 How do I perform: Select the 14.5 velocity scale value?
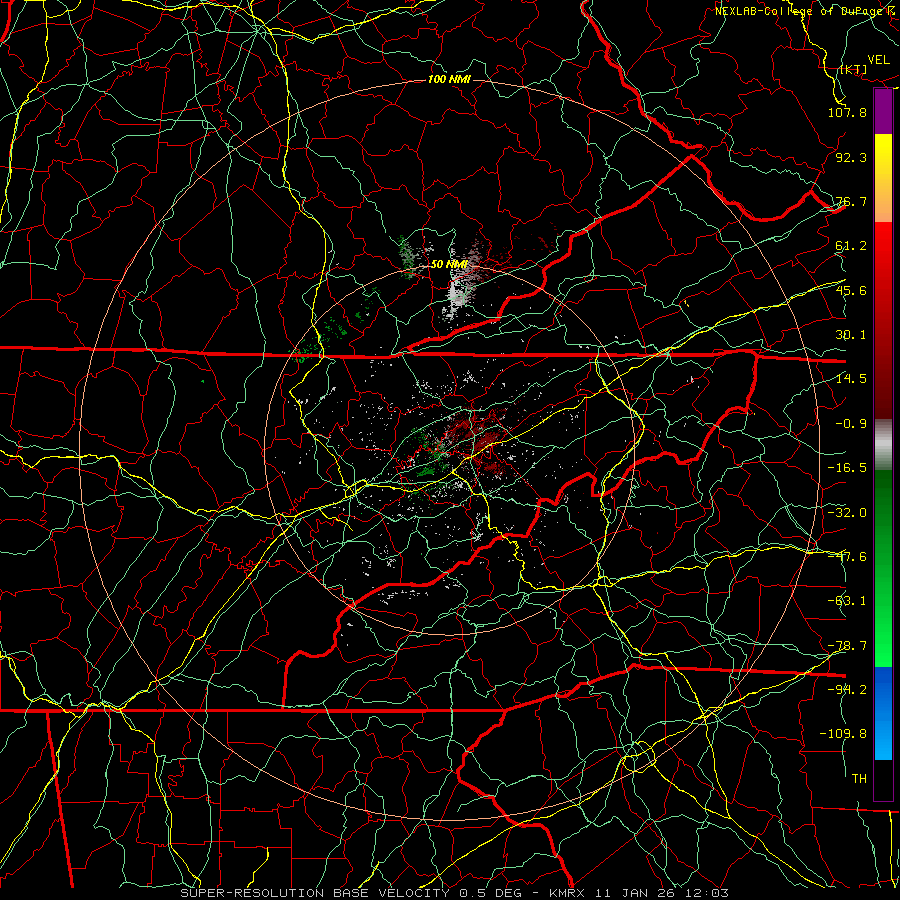point(851,379)
